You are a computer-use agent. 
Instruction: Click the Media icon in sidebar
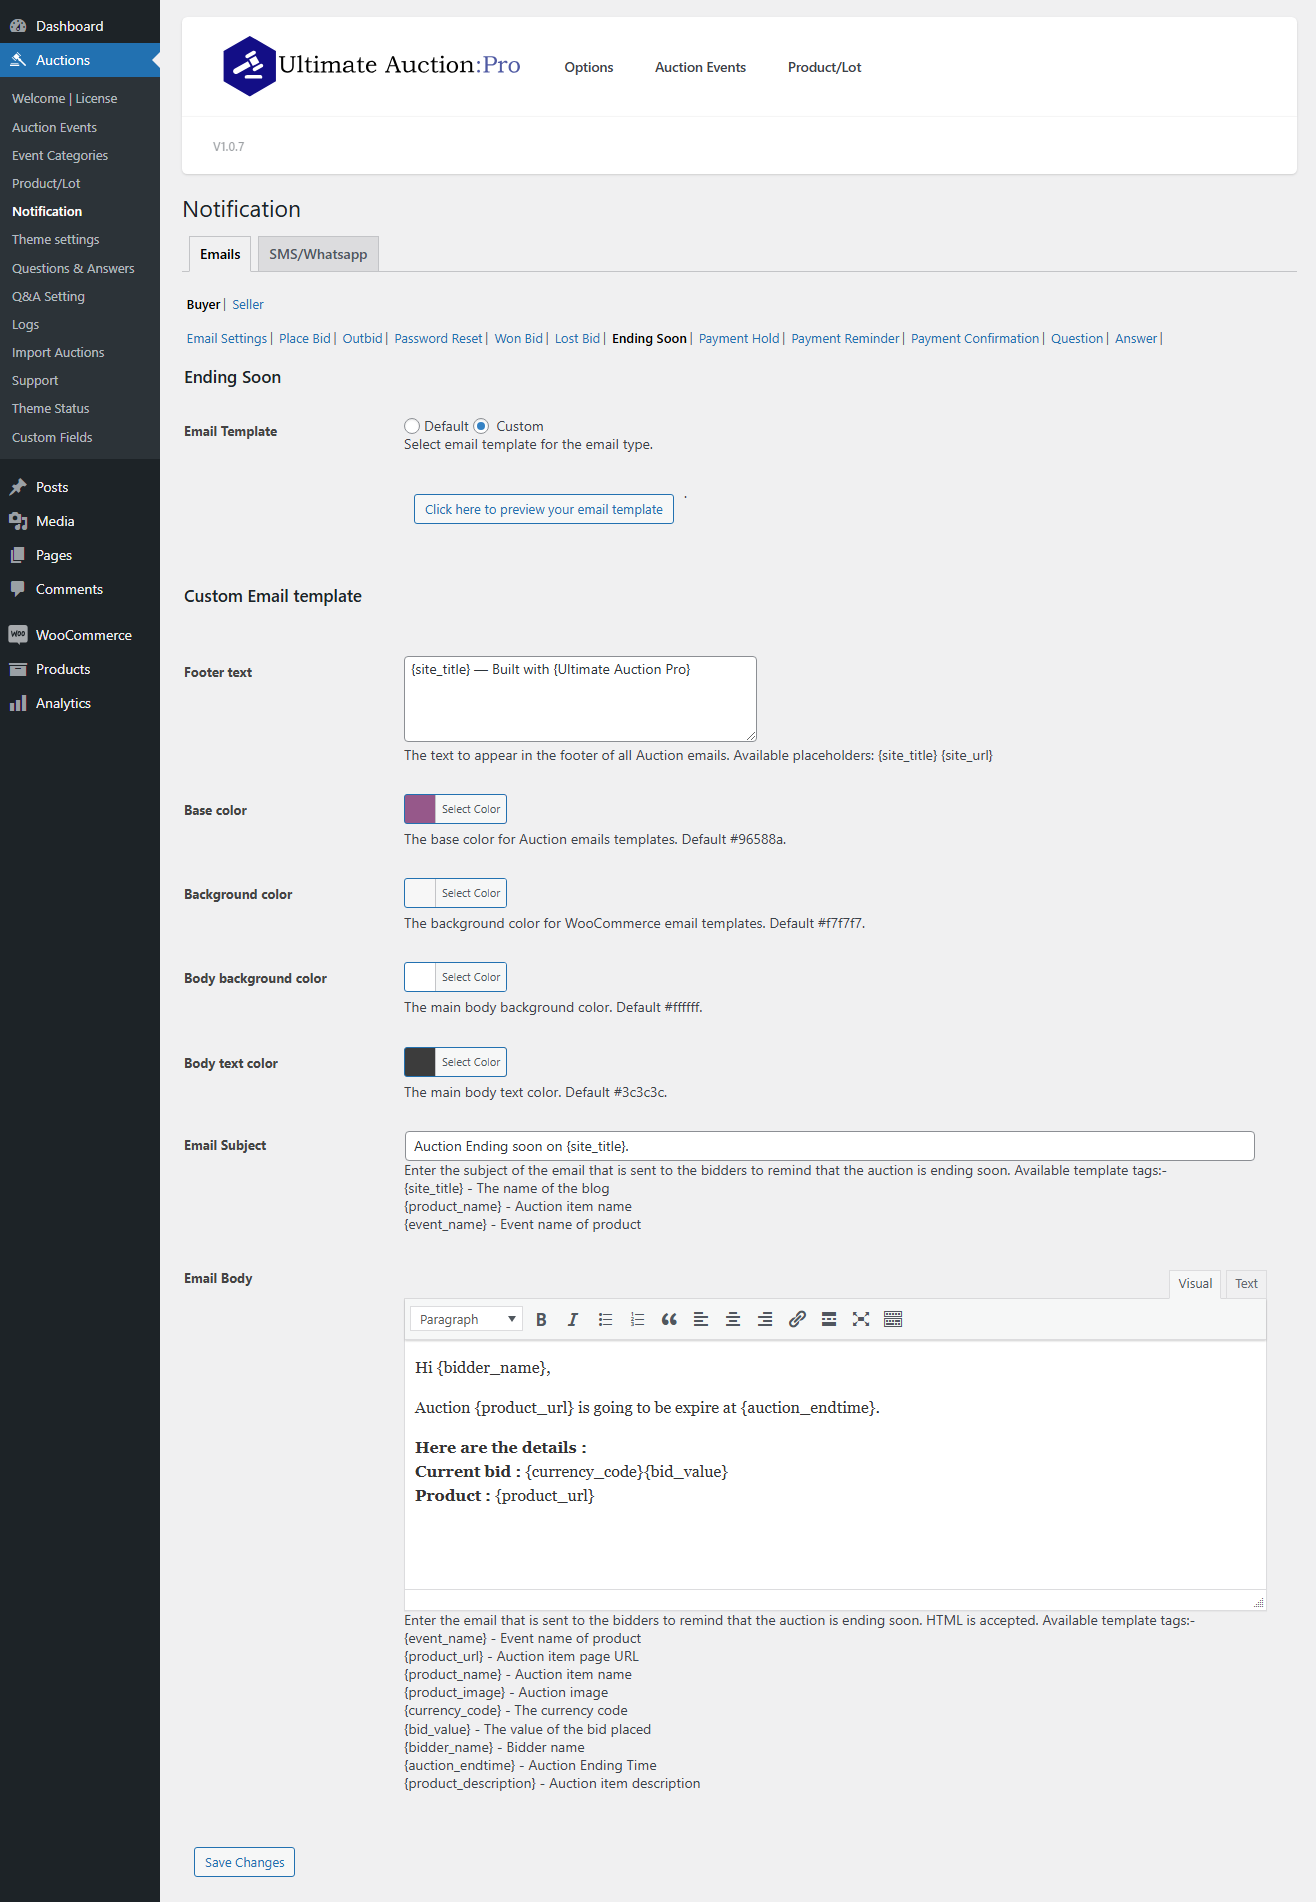tap(18, 521)
